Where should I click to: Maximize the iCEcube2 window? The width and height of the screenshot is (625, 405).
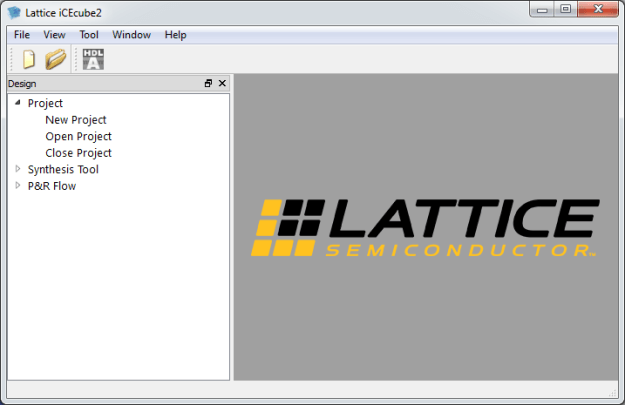tap(565, 9)
